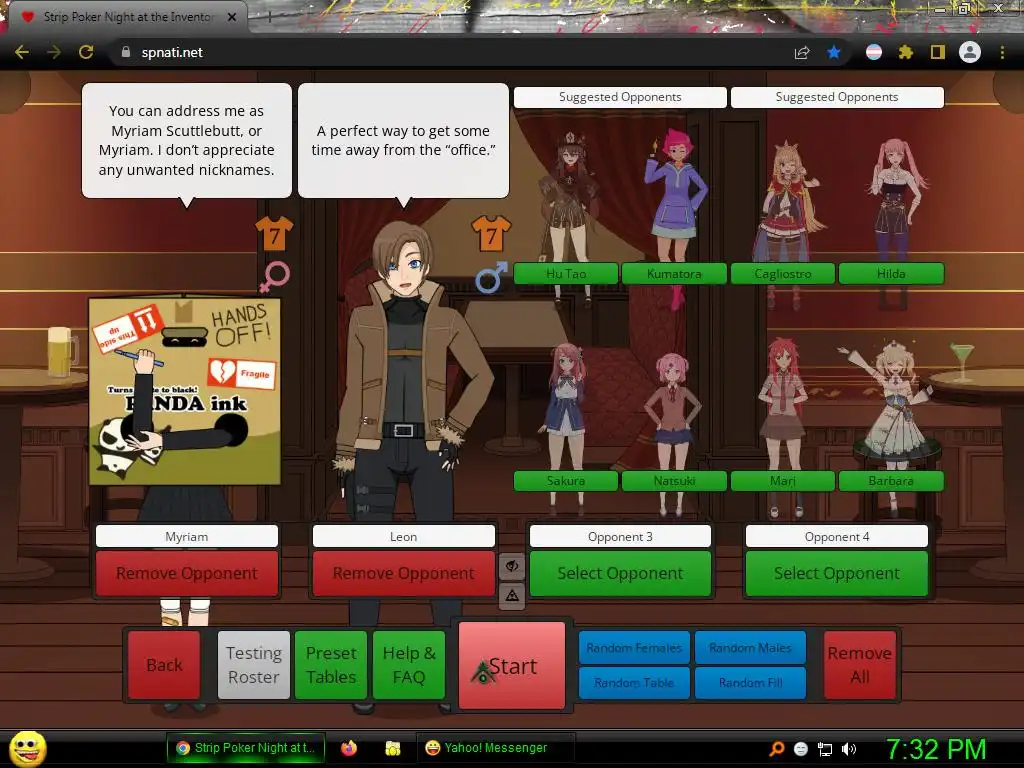Remove Leon as opponent
1024x768 pixels.
tap(404, 573)
